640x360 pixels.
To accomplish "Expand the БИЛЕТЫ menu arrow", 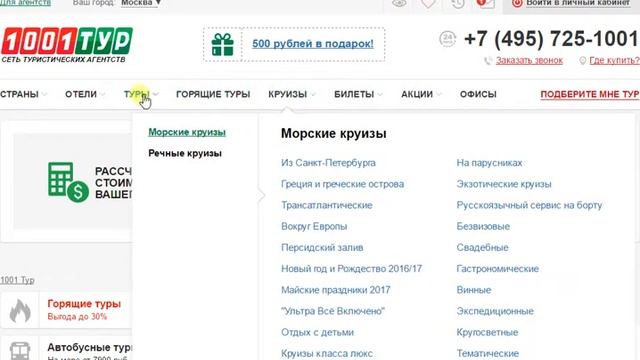I will (x=380, y=94).
